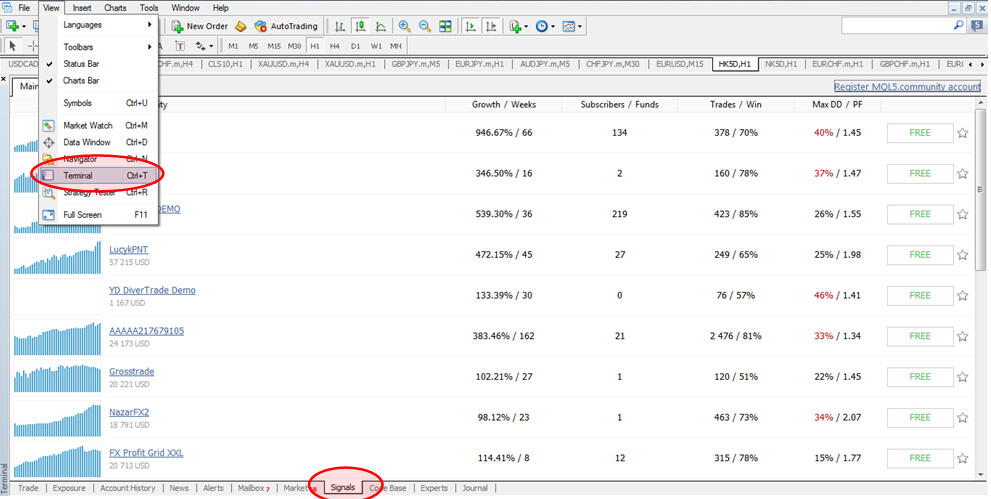Click the Market Watch menu icon

49,126
